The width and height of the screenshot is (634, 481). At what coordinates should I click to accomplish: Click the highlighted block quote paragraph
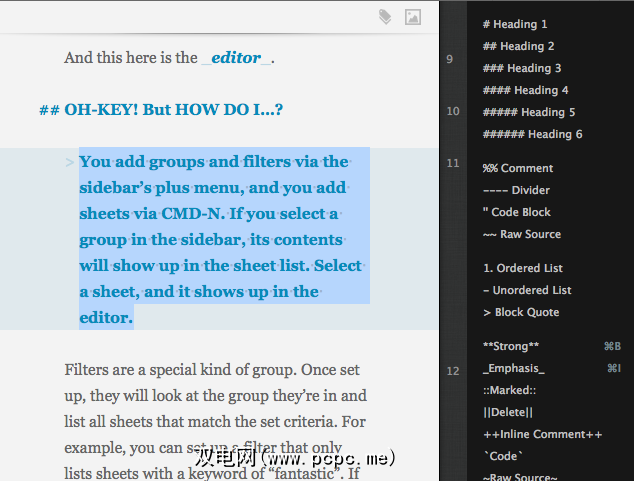[222, 240]
